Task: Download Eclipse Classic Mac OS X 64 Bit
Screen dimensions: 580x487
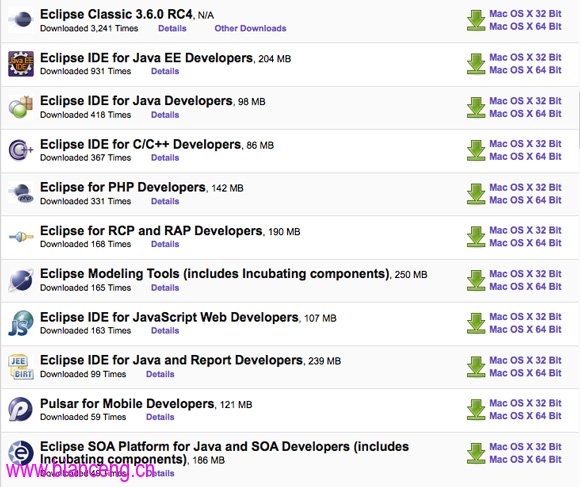Action: (x=525, y=27)
